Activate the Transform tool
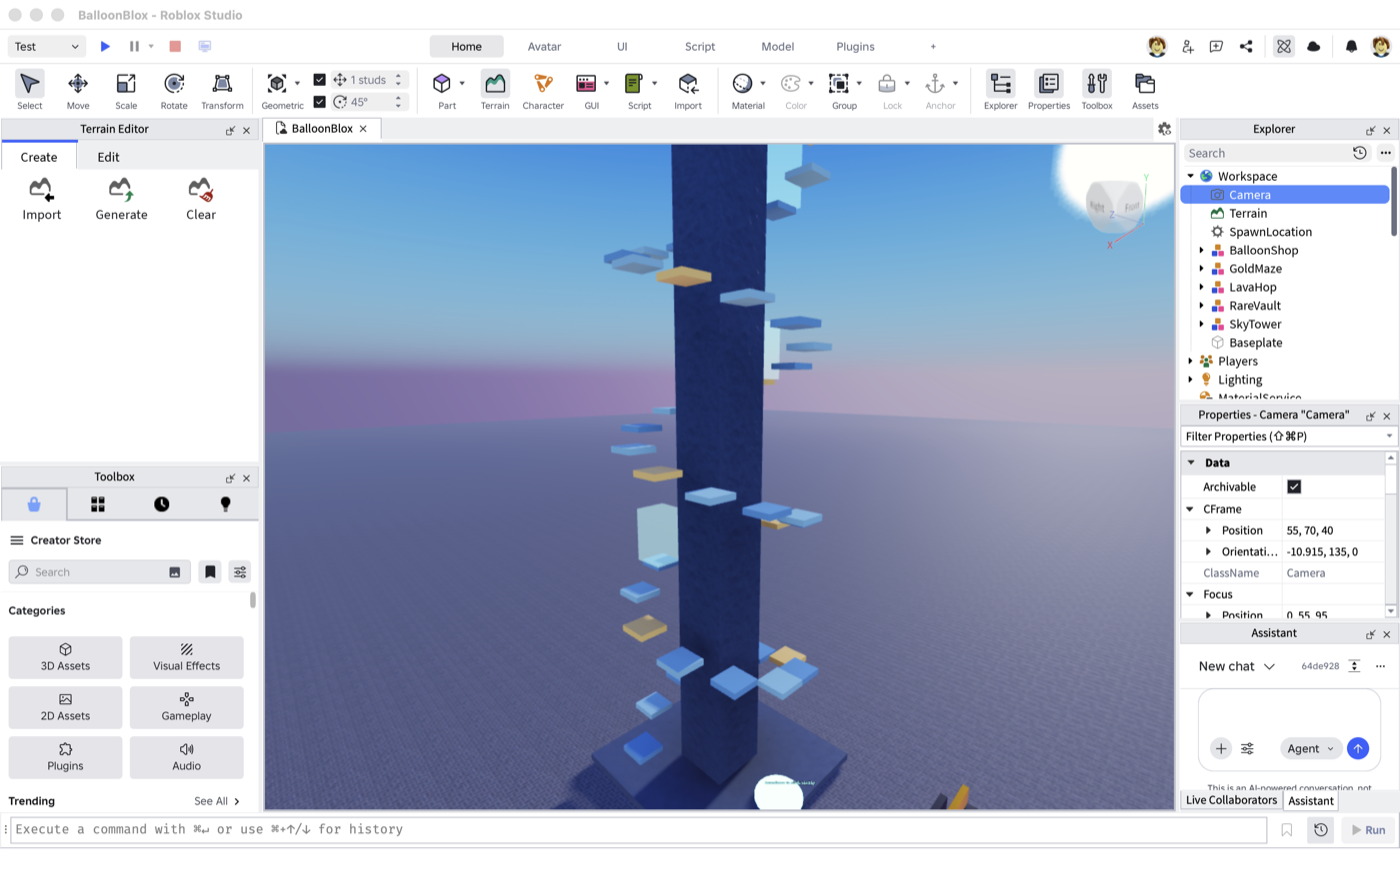Viewport: 1400px width, 878px height. (x=222, y=90)
